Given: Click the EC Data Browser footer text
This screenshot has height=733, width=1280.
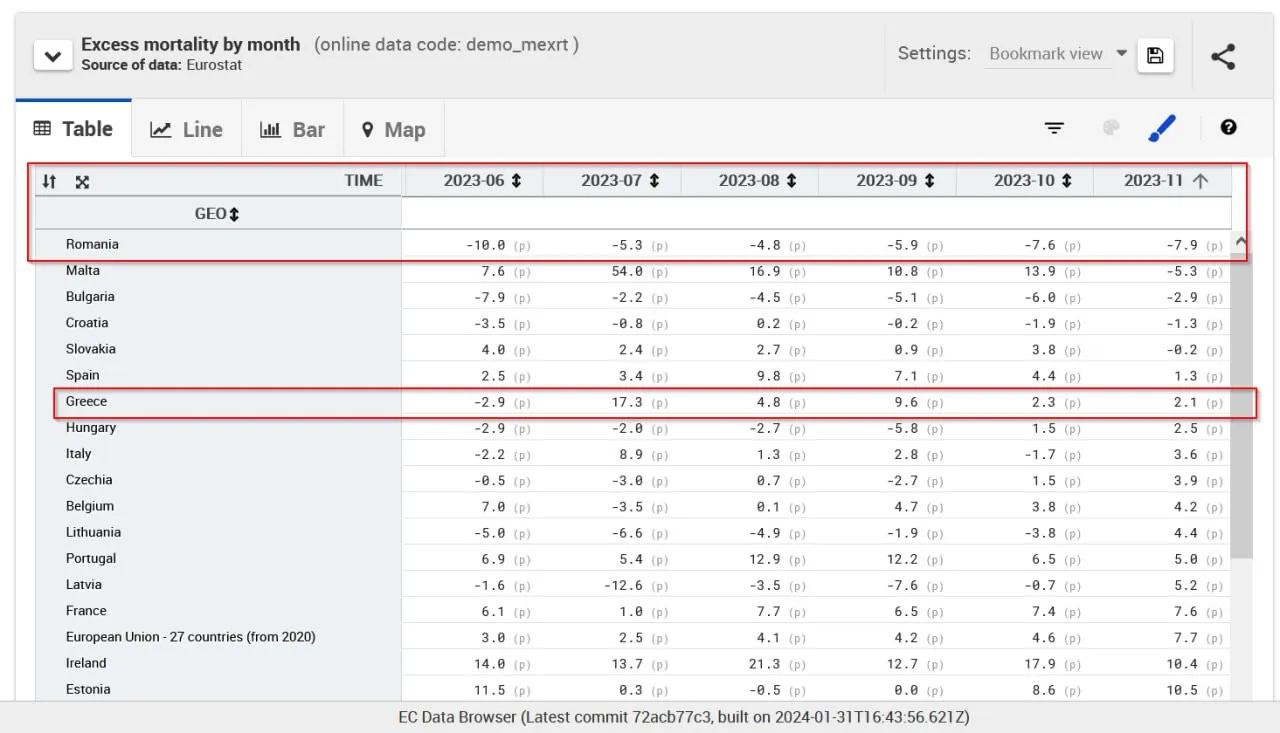Looking at the screenshot, I should tap(684, 717).
